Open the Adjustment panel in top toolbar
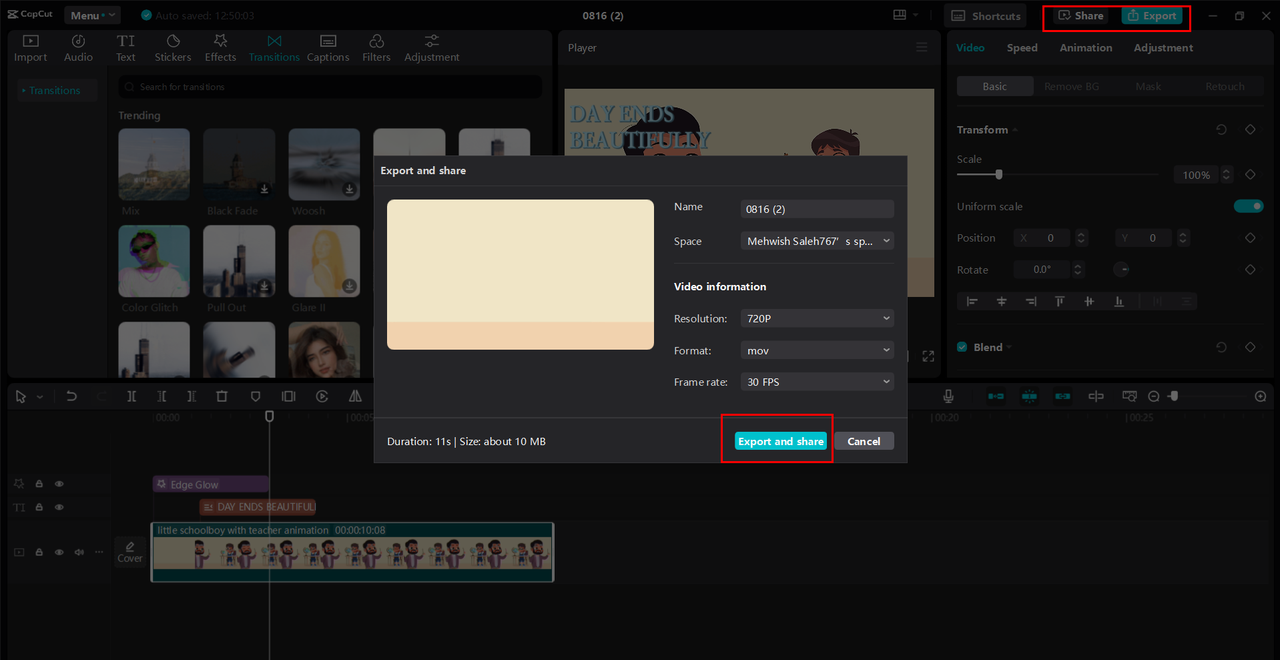Screen dimensions: 1280x660 [x=432, y=48]
